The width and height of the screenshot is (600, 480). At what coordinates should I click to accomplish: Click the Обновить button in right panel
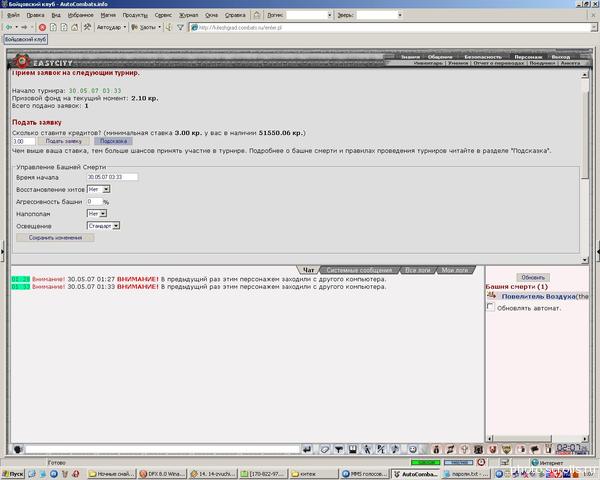tap(533, 277)
